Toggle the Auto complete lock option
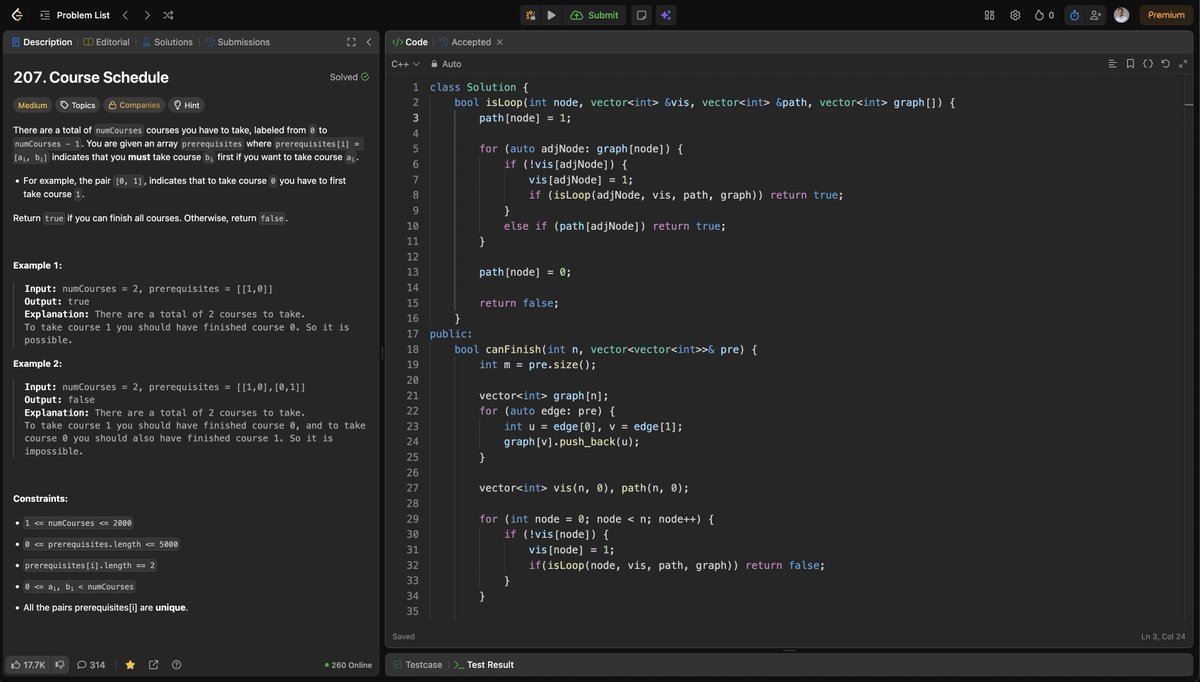 click(446, 64)
